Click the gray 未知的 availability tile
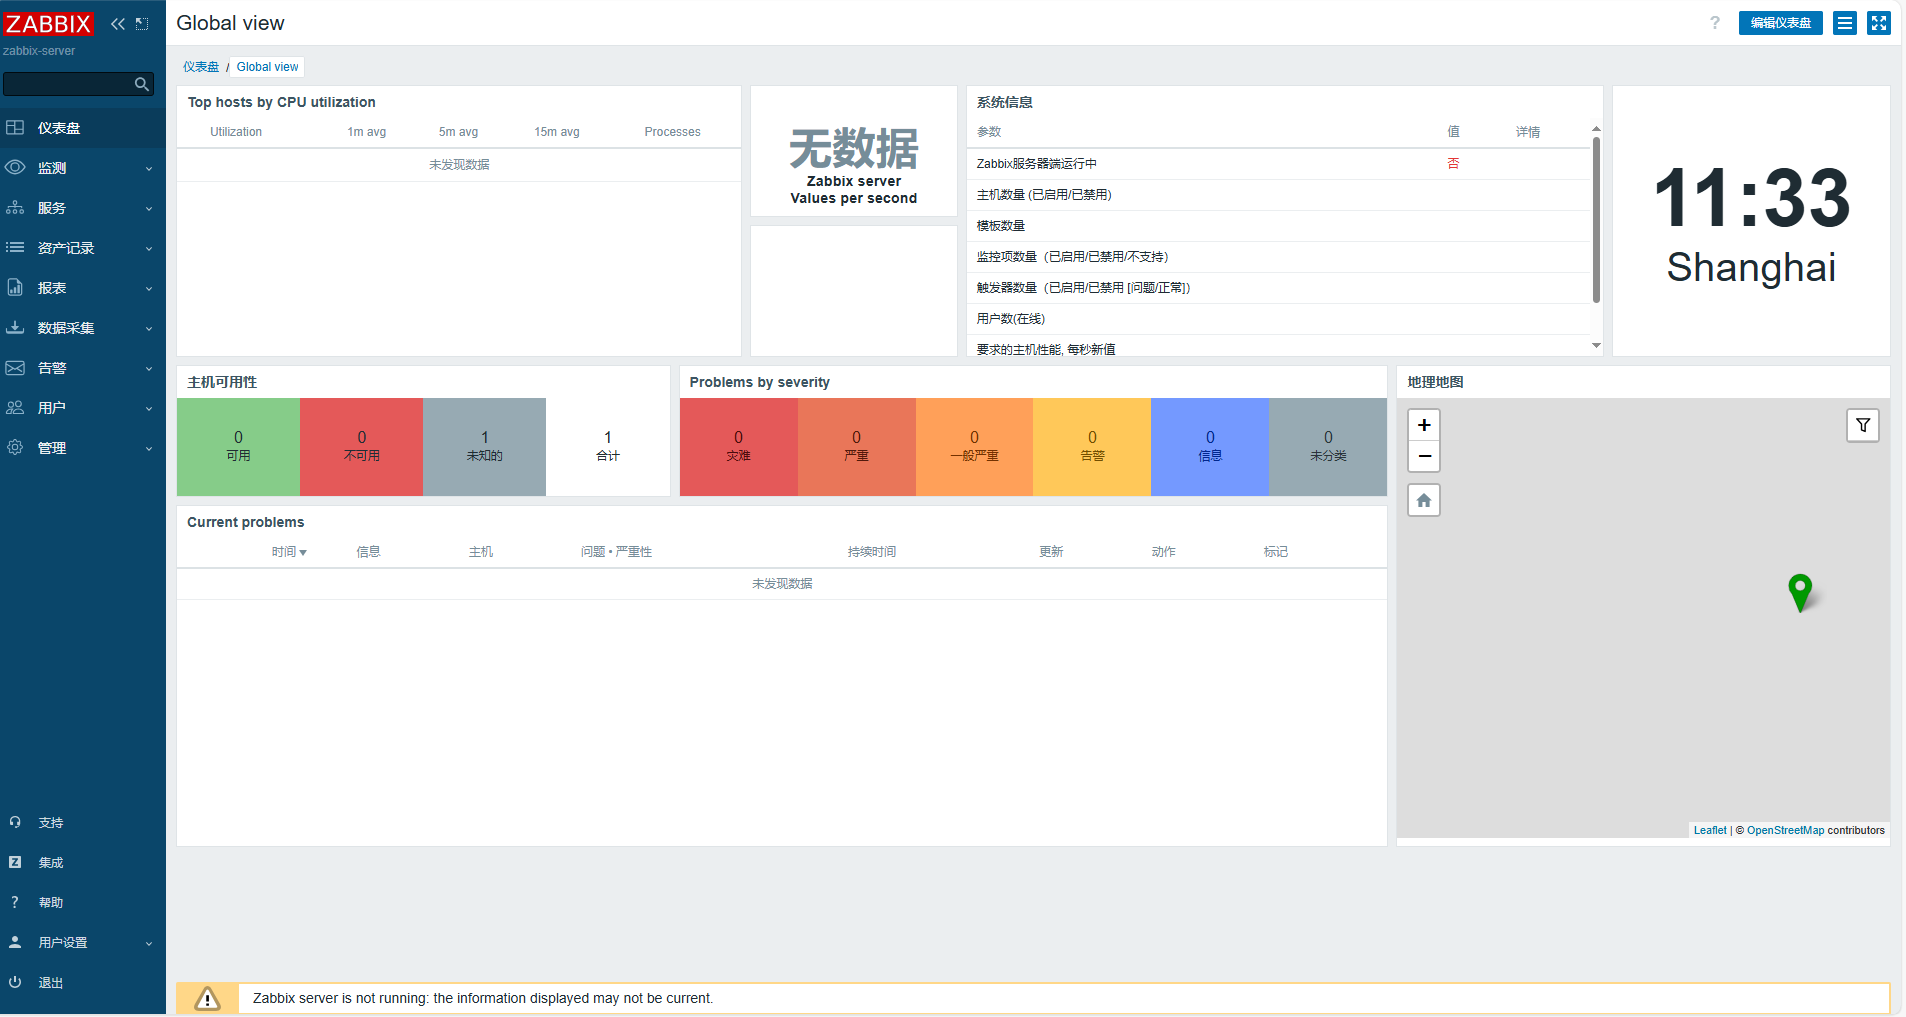1906x1017 pixels. click(484, 447)
